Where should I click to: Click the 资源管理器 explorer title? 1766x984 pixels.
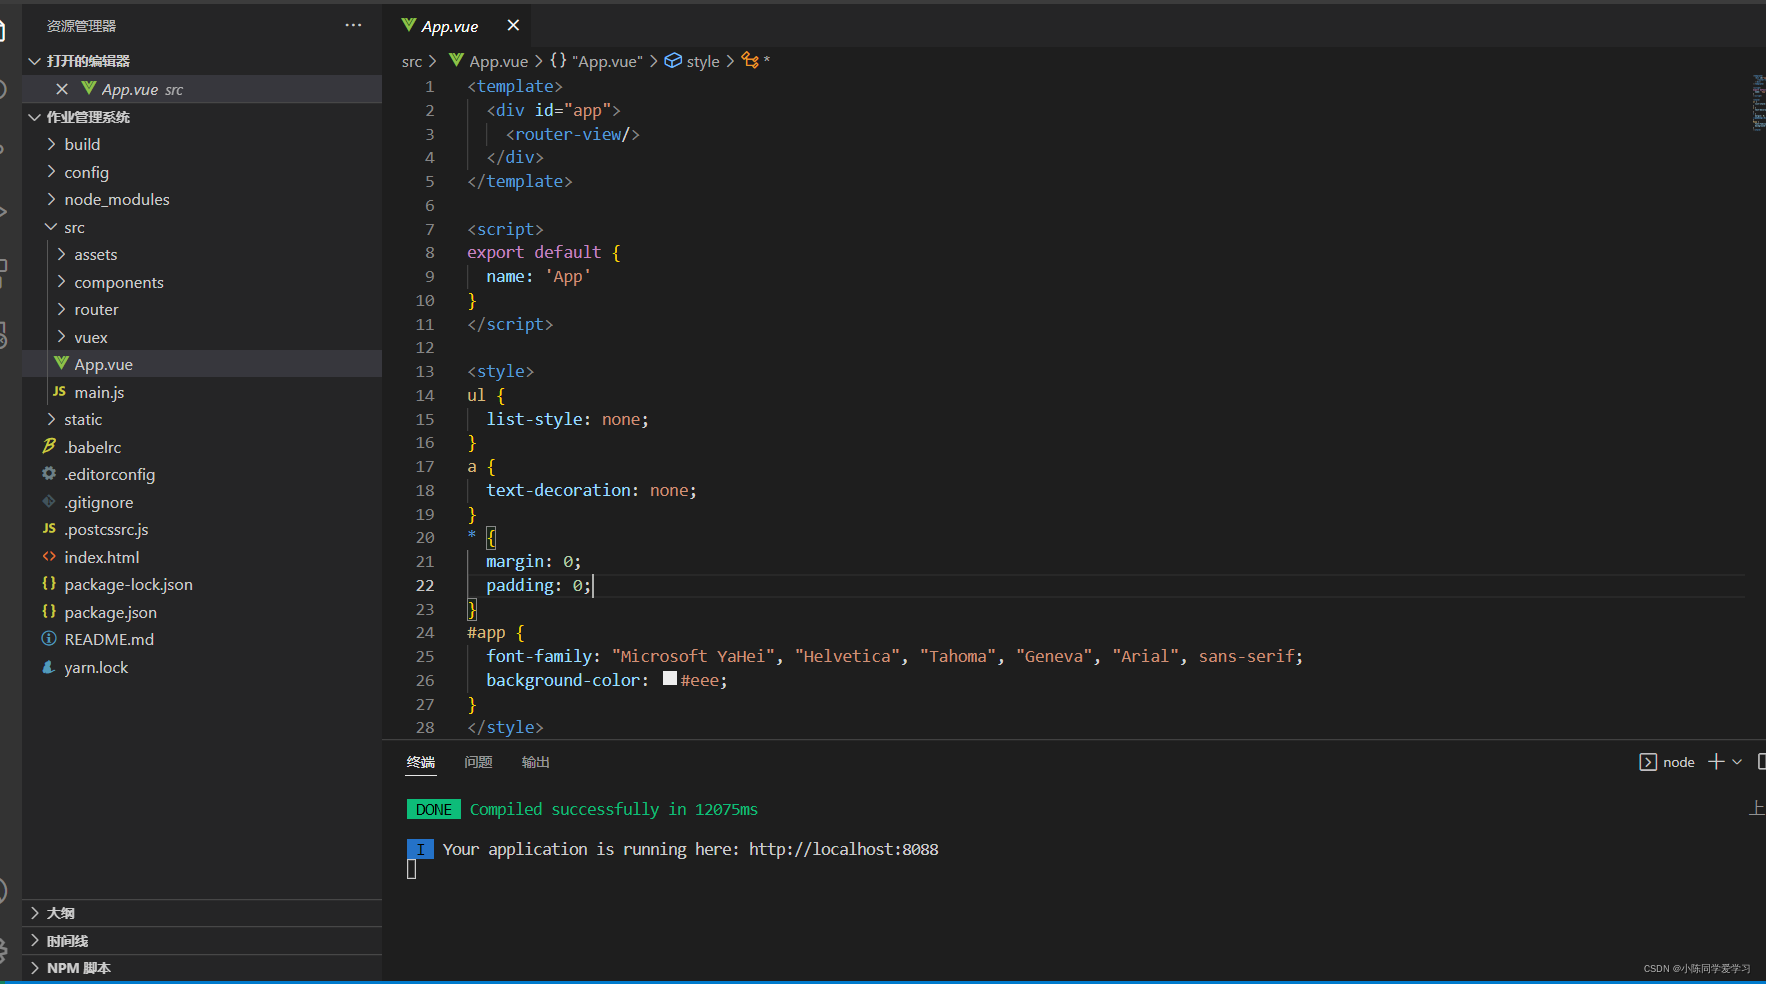coord(81,26)
